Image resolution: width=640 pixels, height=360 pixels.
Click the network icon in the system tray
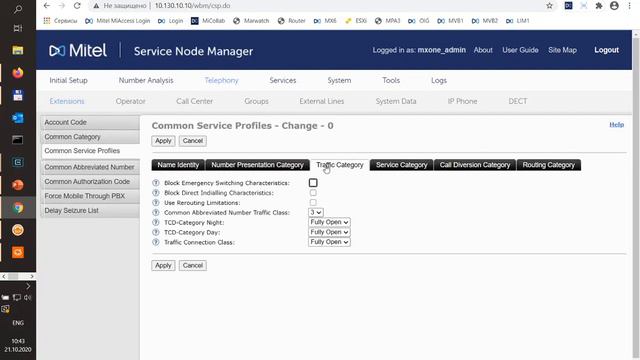tap(17, 298)
